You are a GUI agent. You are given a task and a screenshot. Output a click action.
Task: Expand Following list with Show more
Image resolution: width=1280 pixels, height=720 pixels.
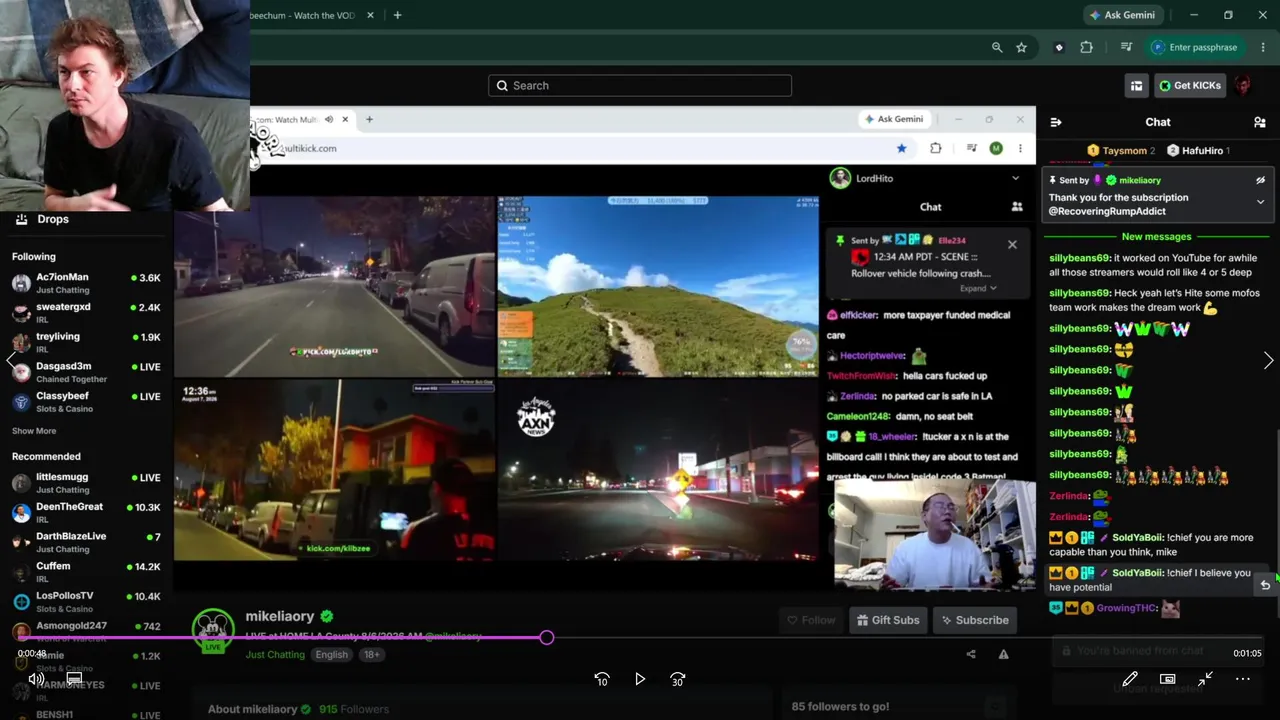34,431
